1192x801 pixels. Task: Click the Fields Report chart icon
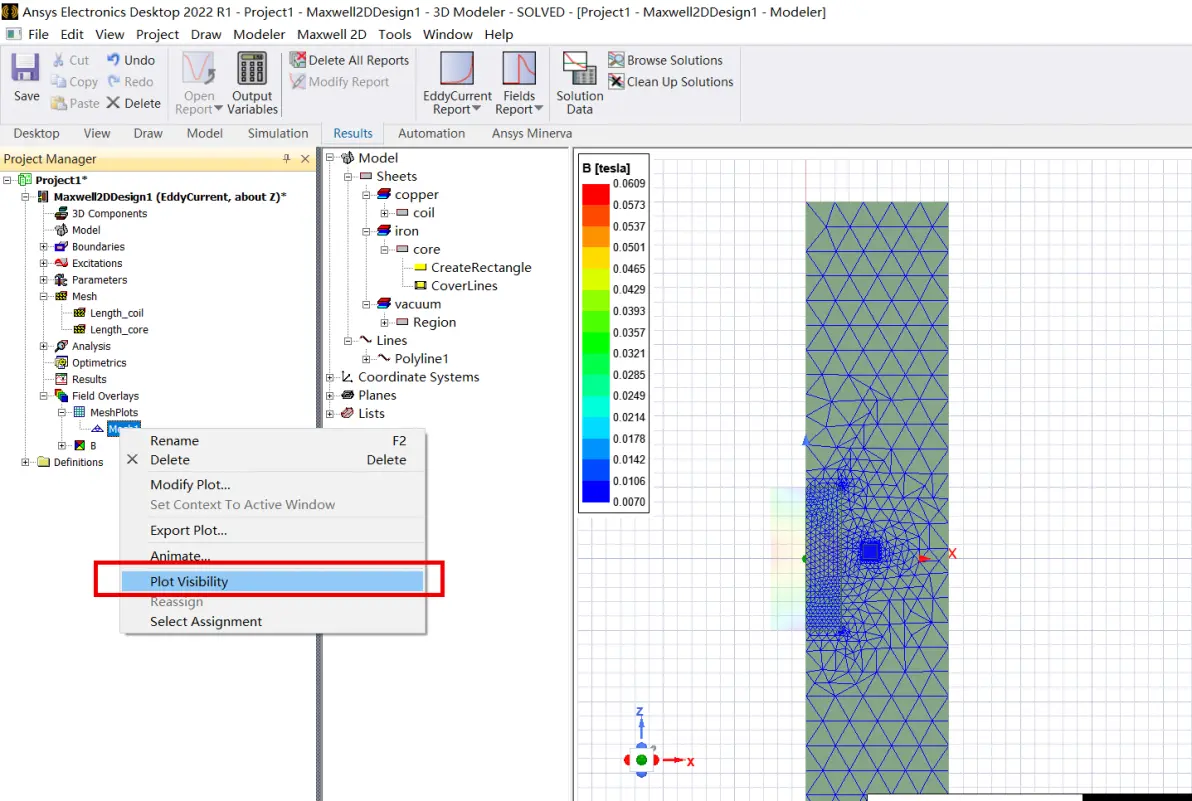coord(518,68)
